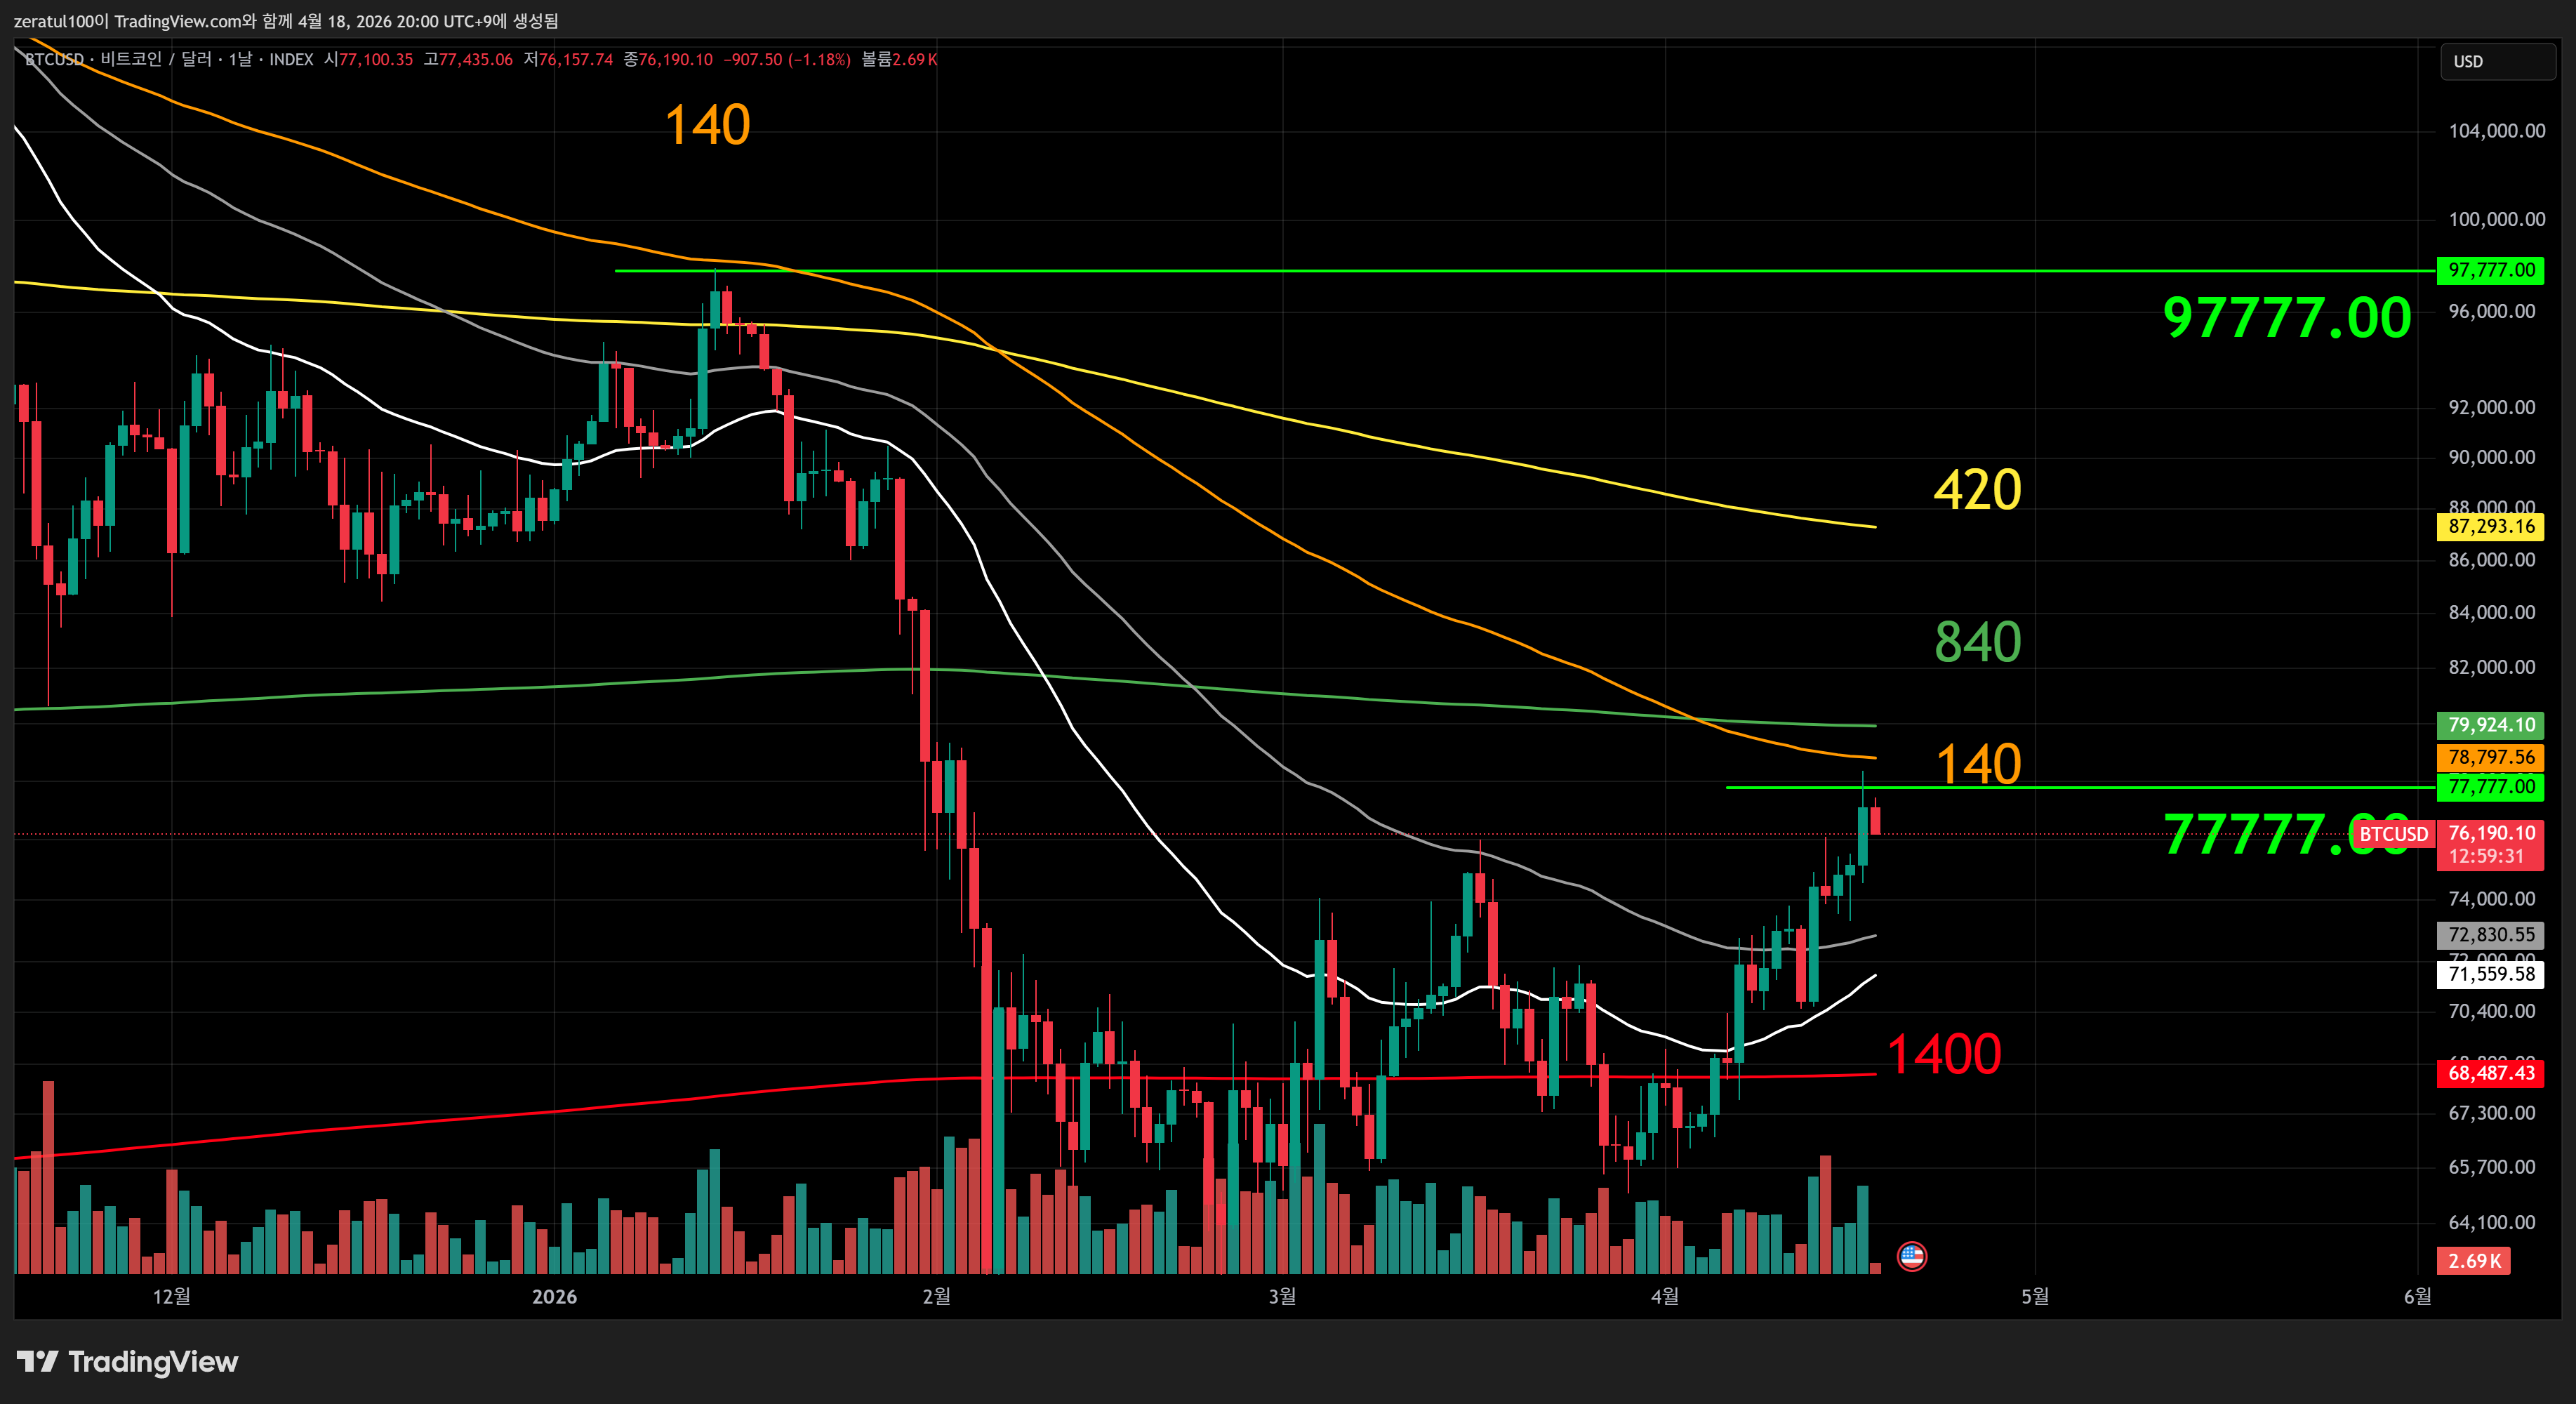This screenshot has width=2576, height=1404.
Task: Click the 90,000.00 price axis tick
Action: pyautogui.click(x=2491, y=457)
